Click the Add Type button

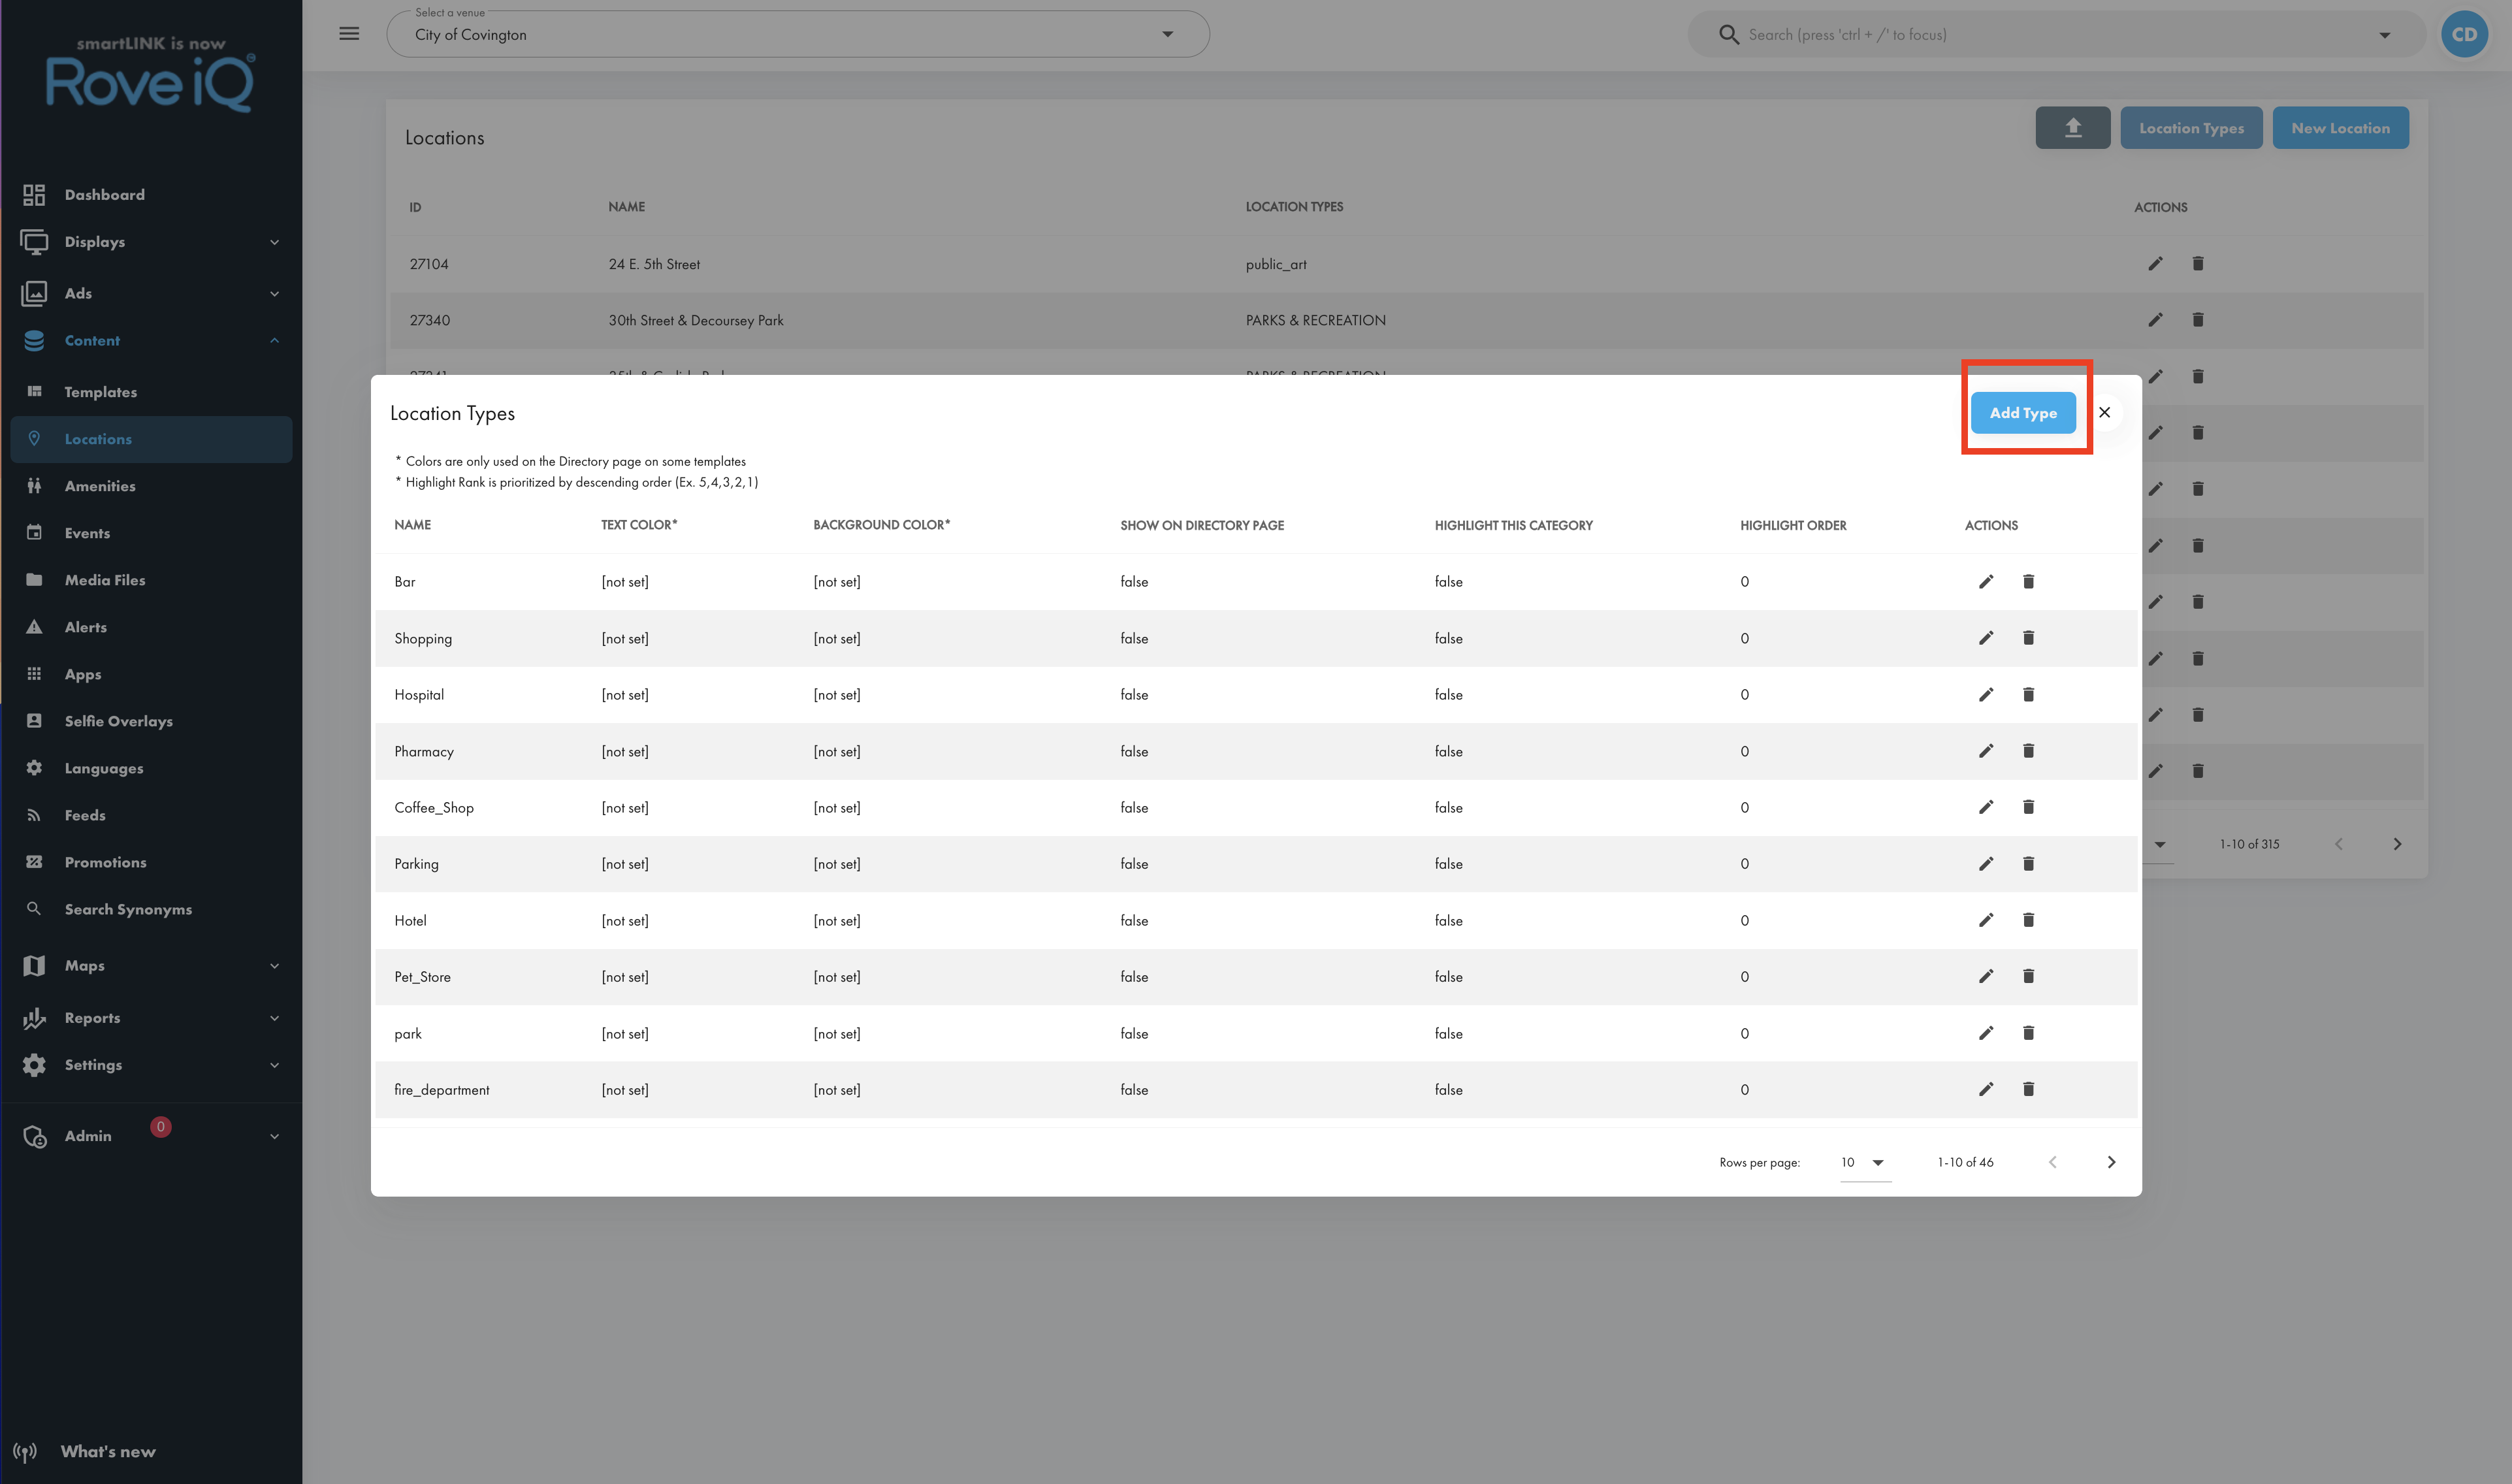[2023, 413]
